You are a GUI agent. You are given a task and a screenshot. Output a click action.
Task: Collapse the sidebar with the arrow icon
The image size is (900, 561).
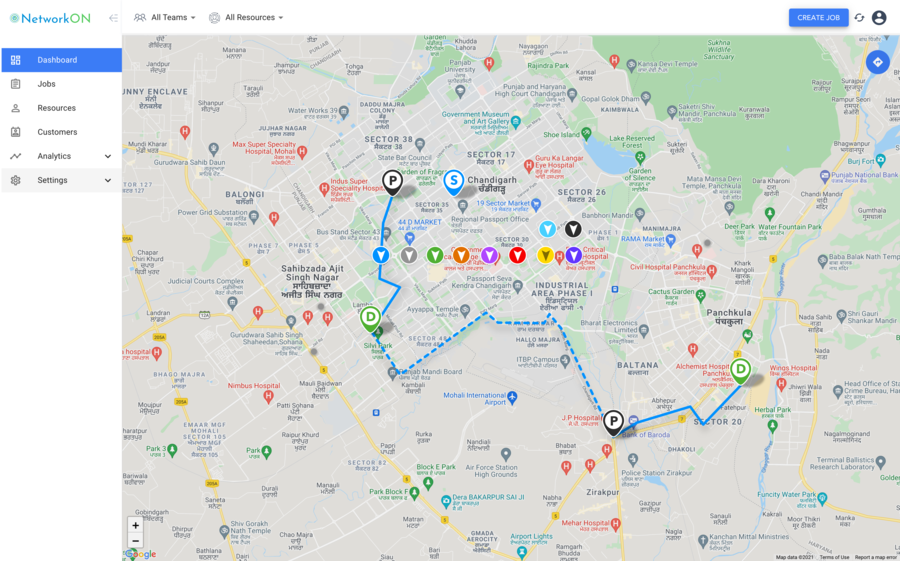(113, 18)
